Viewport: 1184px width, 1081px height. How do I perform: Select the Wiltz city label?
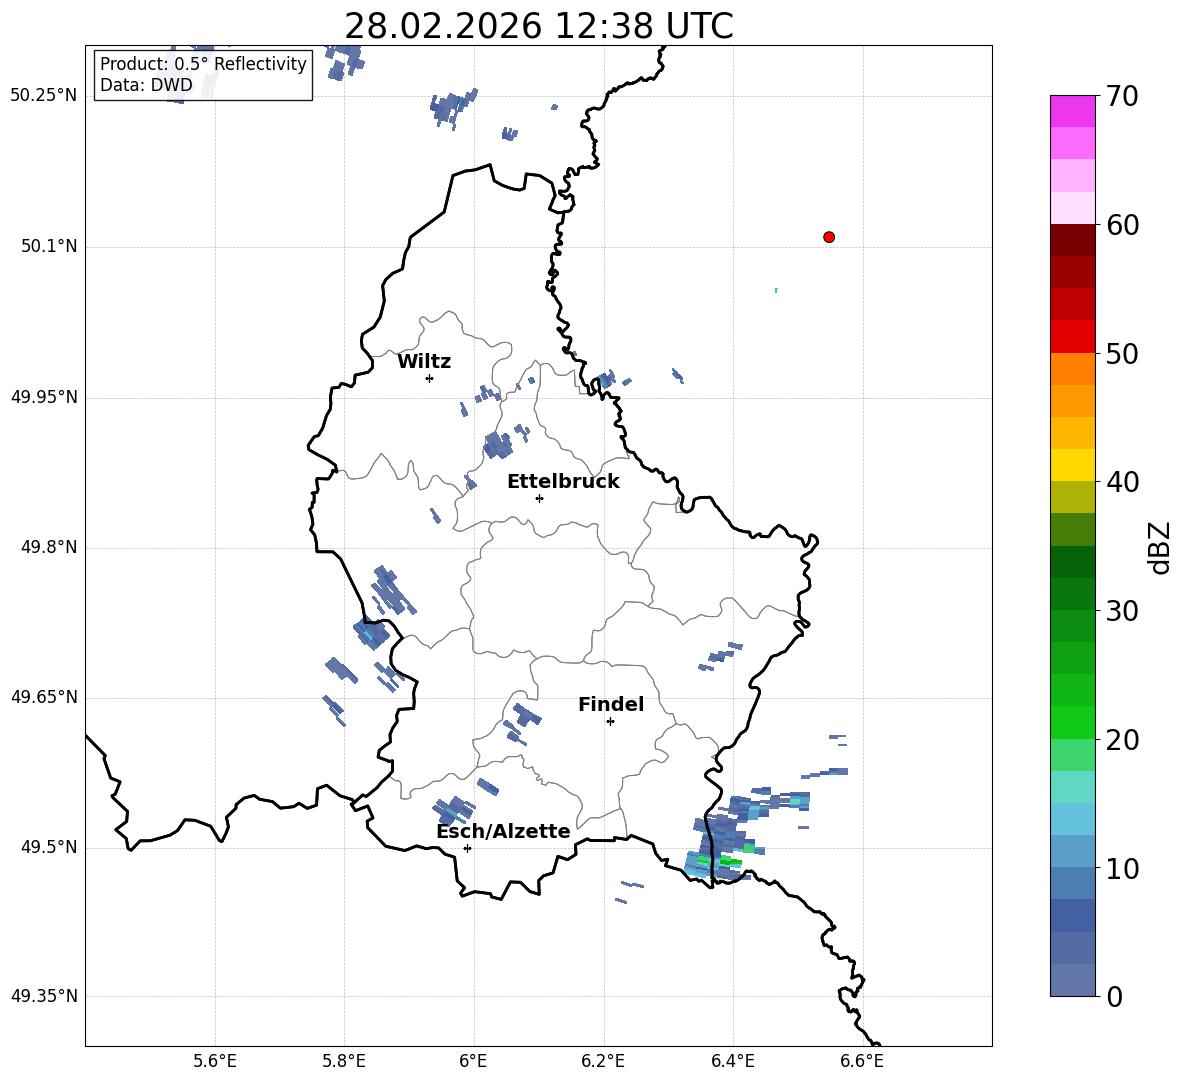[x=424, y=362]
